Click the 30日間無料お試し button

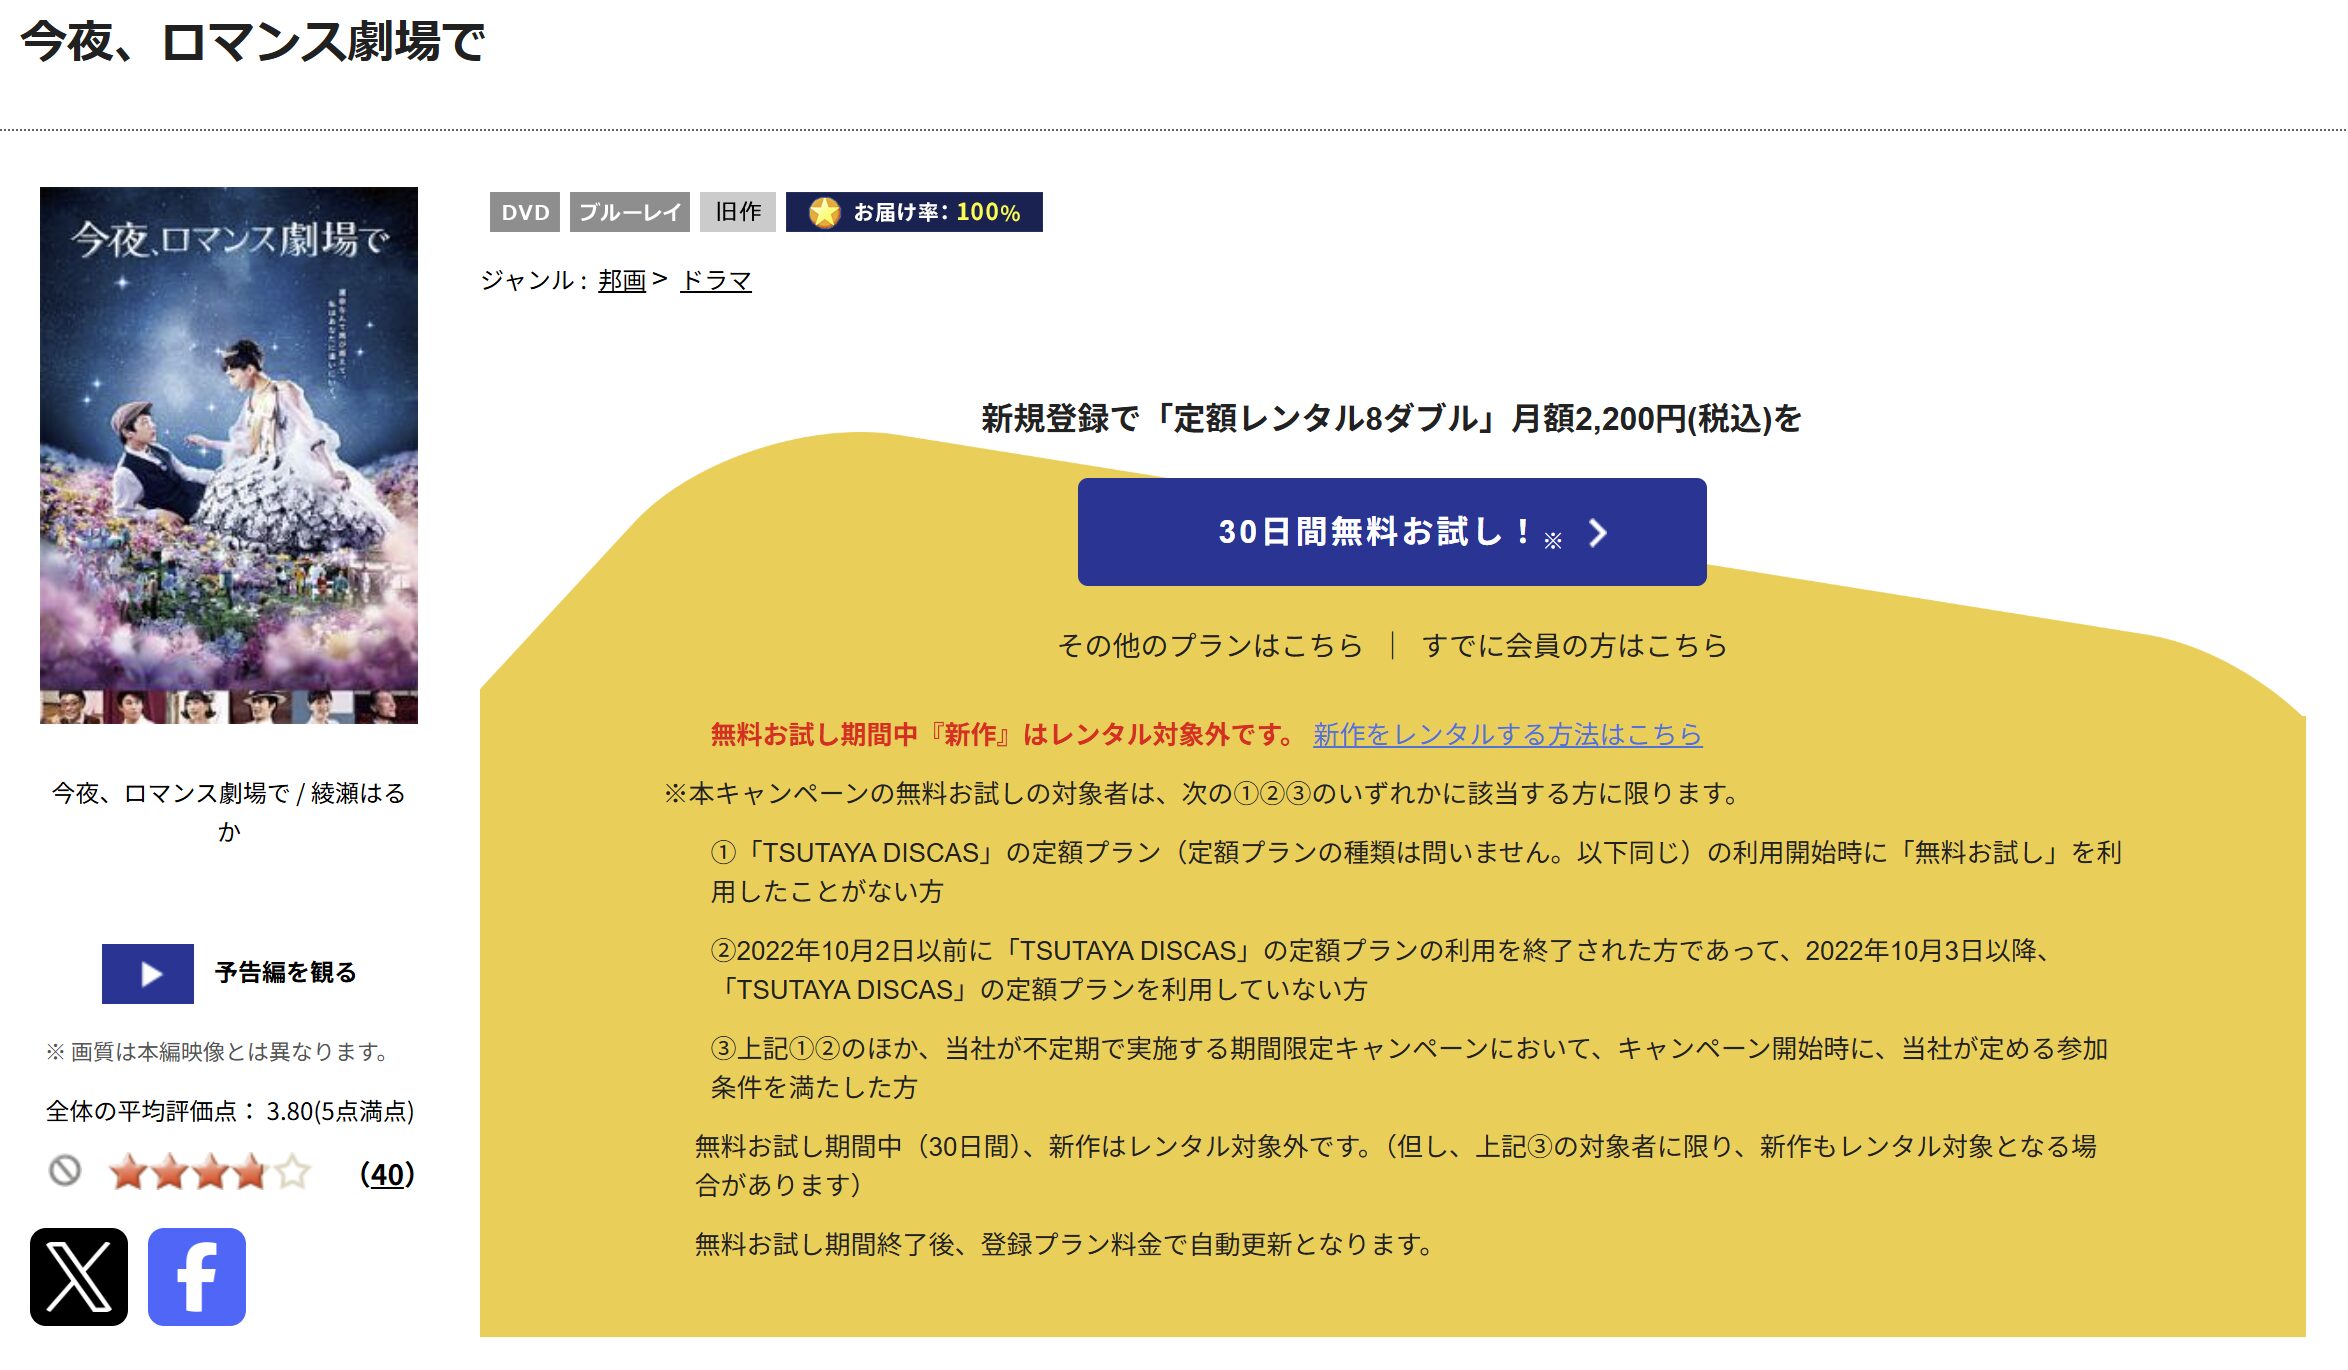coord(1392,532)
